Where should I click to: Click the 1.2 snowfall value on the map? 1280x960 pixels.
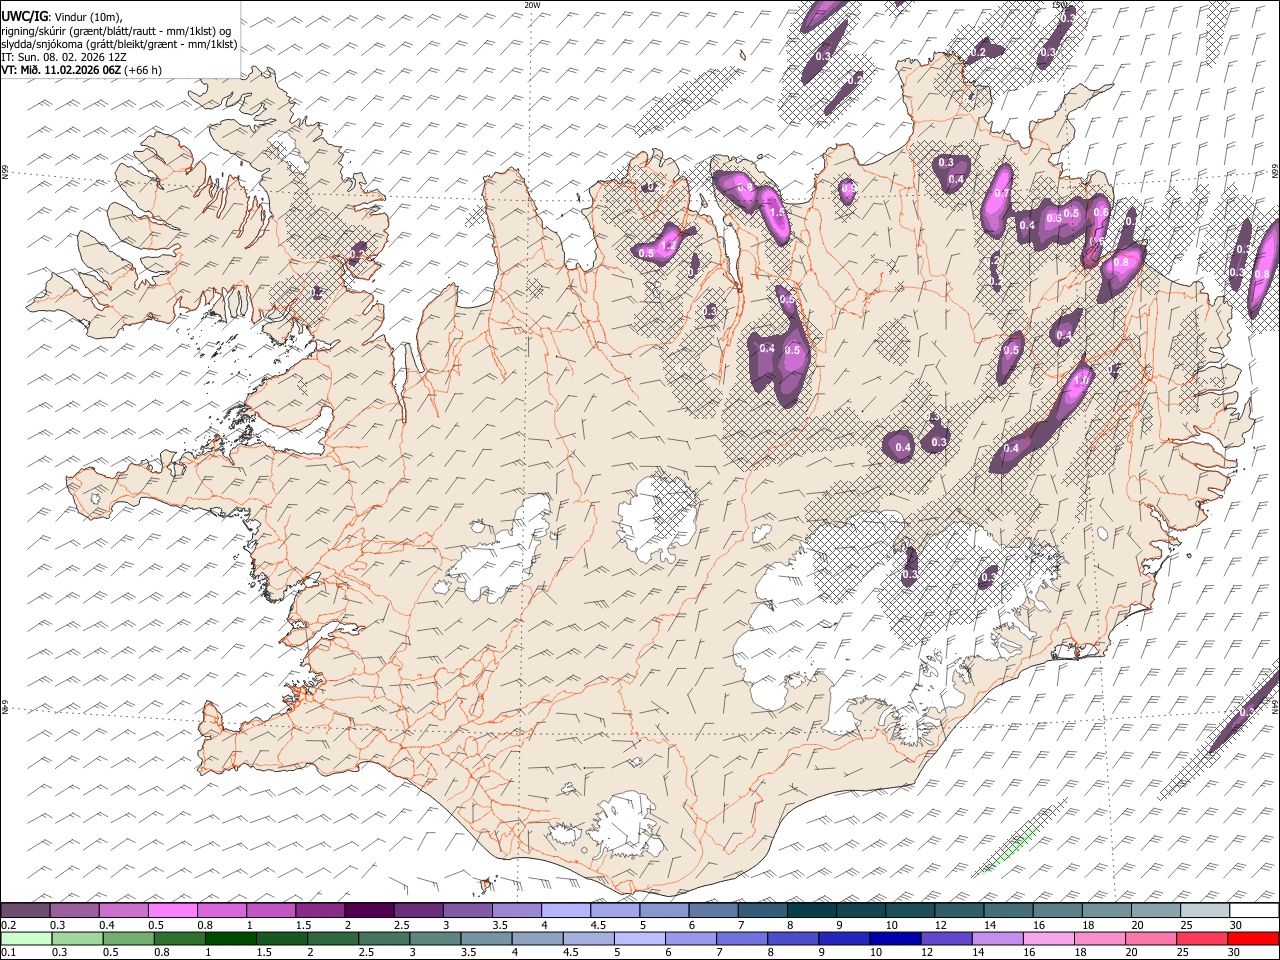(670, 245)
